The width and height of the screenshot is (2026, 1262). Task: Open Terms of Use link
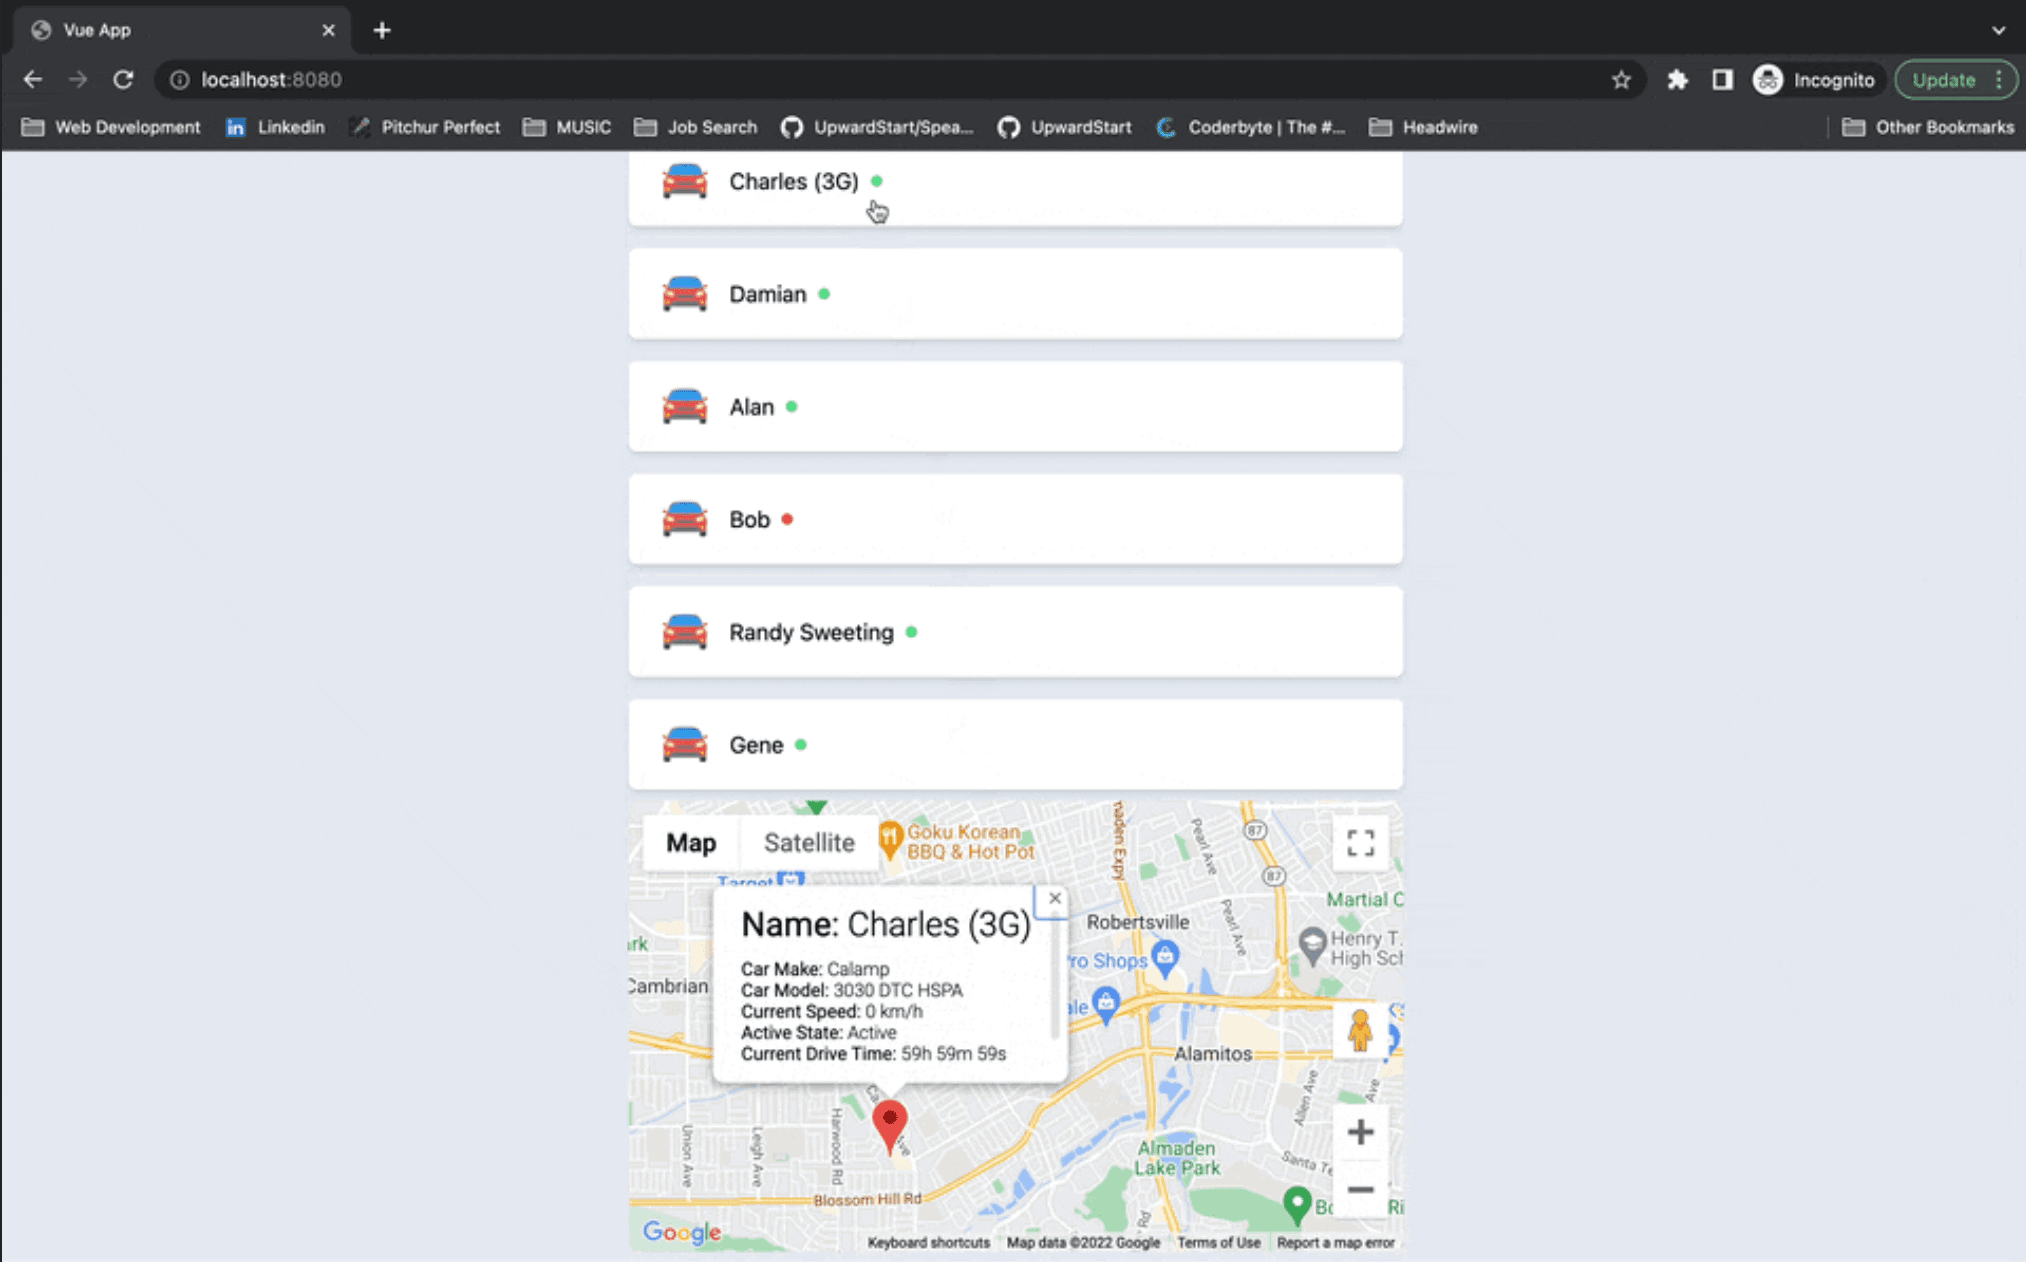click(1218, 1242)
